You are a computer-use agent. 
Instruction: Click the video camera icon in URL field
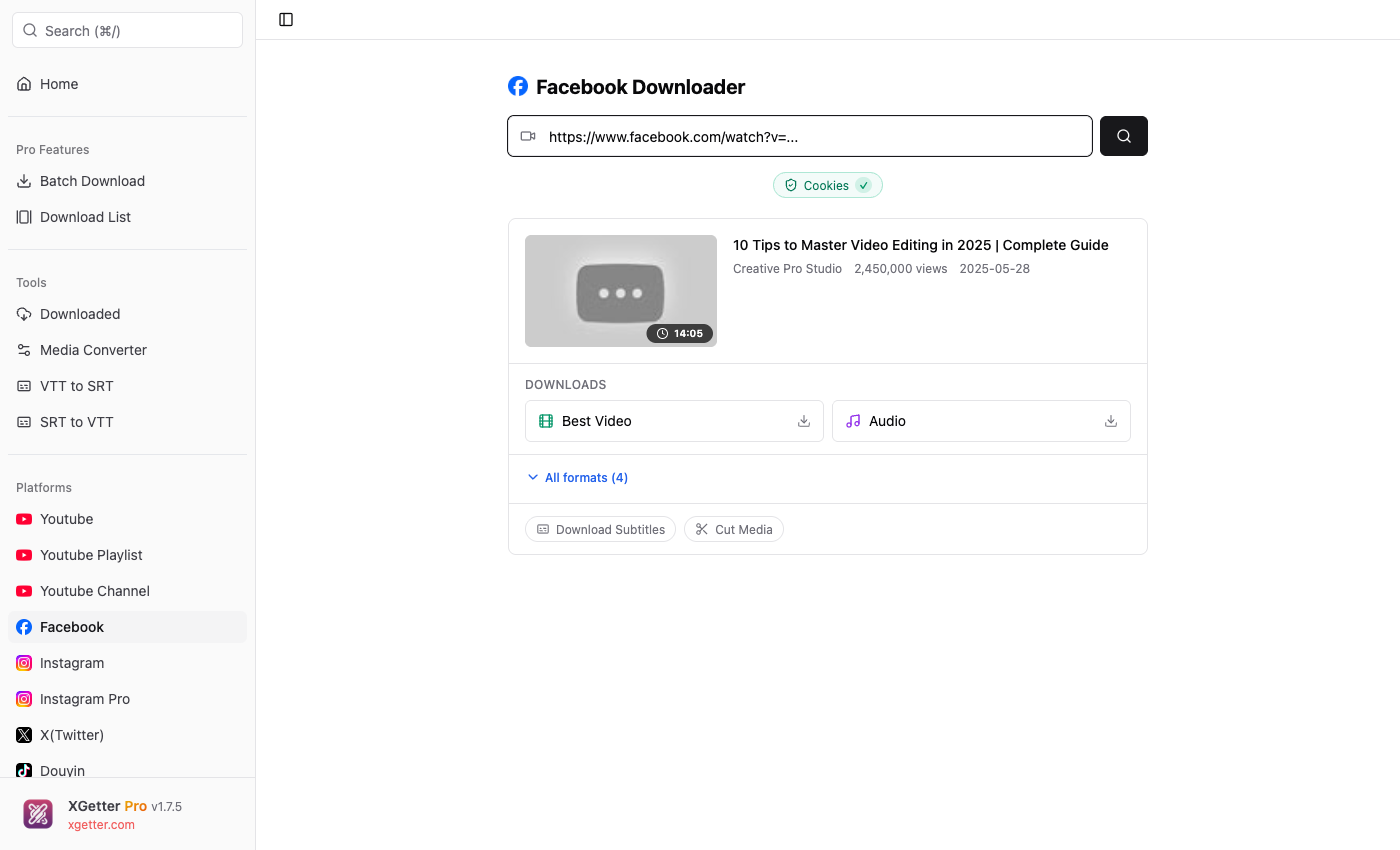(528, 136)
